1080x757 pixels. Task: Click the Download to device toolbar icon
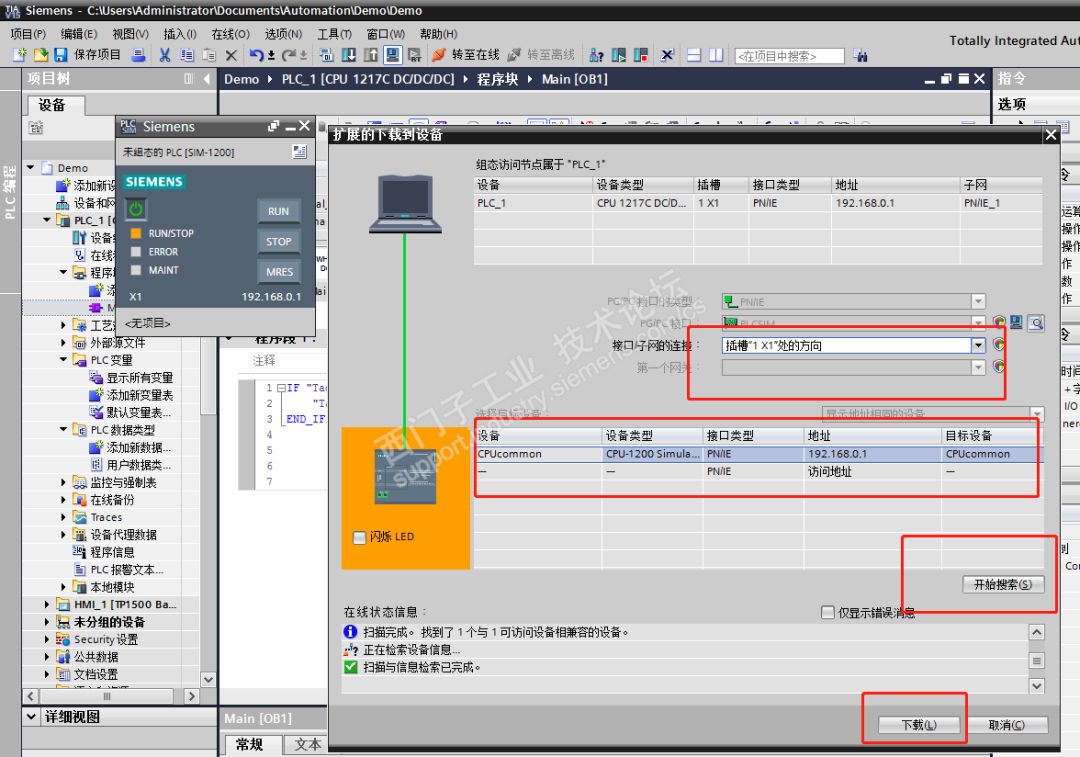coord(349,55)
